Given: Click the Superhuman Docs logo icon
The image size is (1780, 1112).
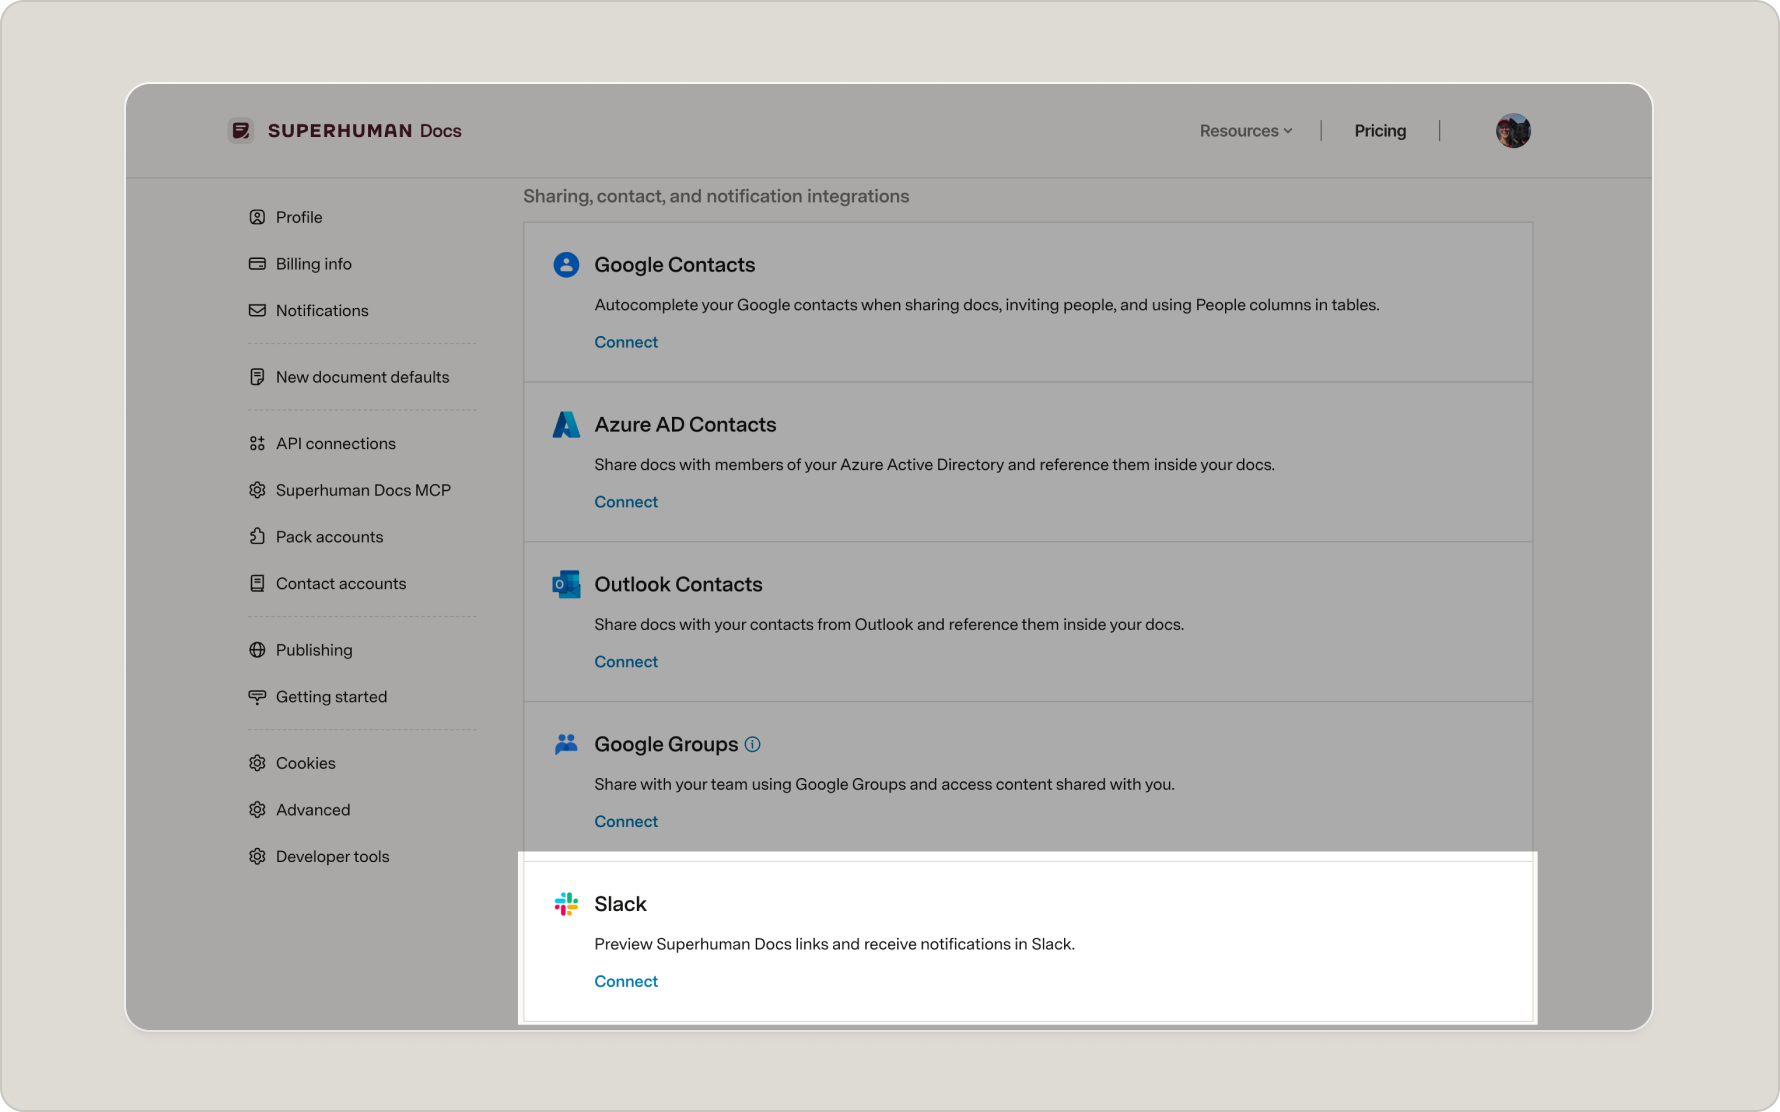Looking at the screenshot, I should [x=241, y=131].
